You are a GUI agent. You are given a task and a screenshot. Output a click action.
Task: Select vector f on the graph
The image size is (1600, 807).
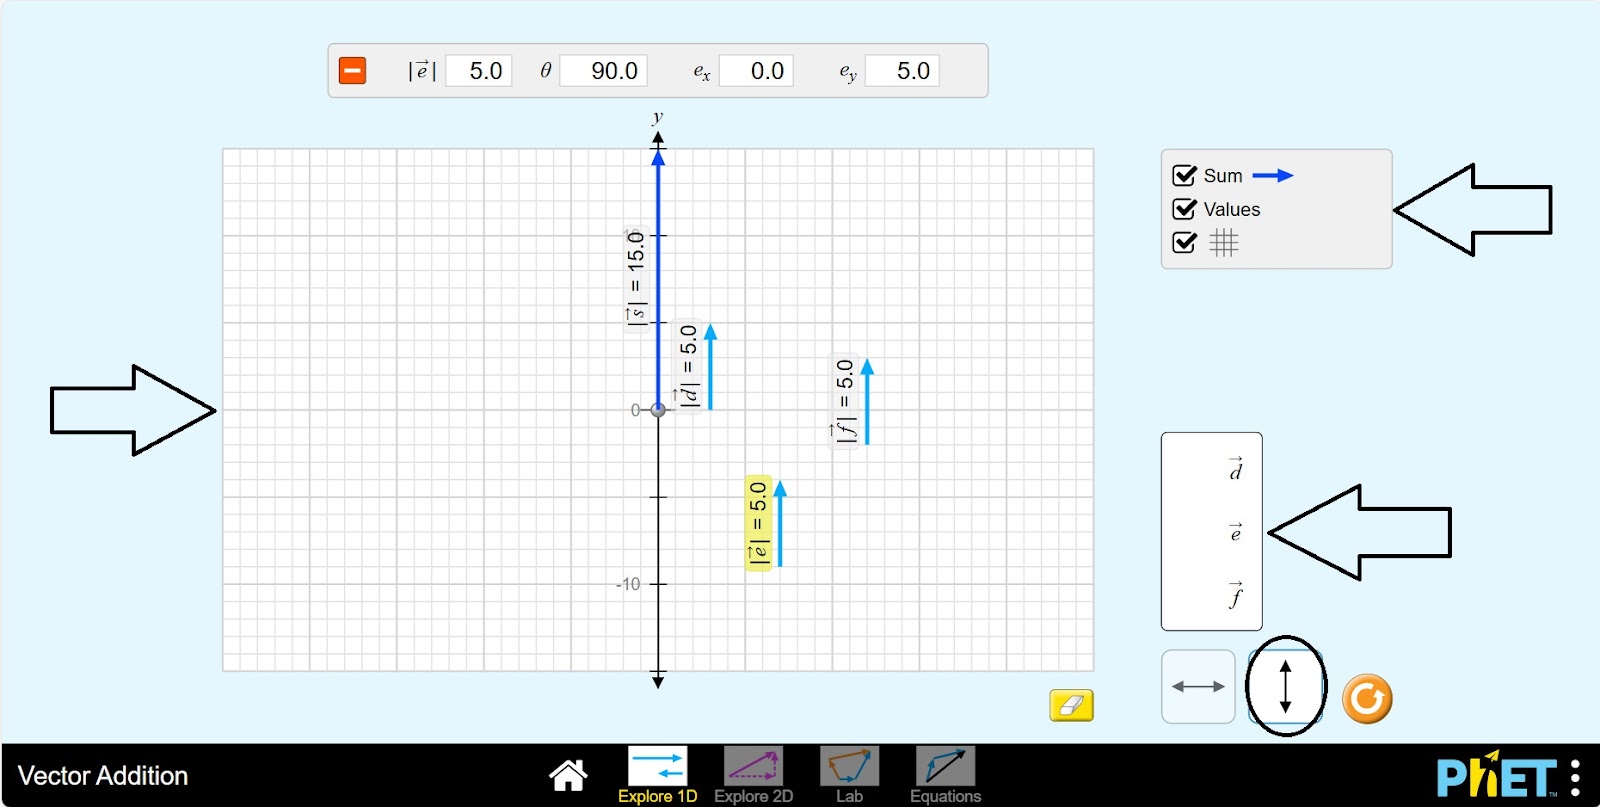[867, 403]
